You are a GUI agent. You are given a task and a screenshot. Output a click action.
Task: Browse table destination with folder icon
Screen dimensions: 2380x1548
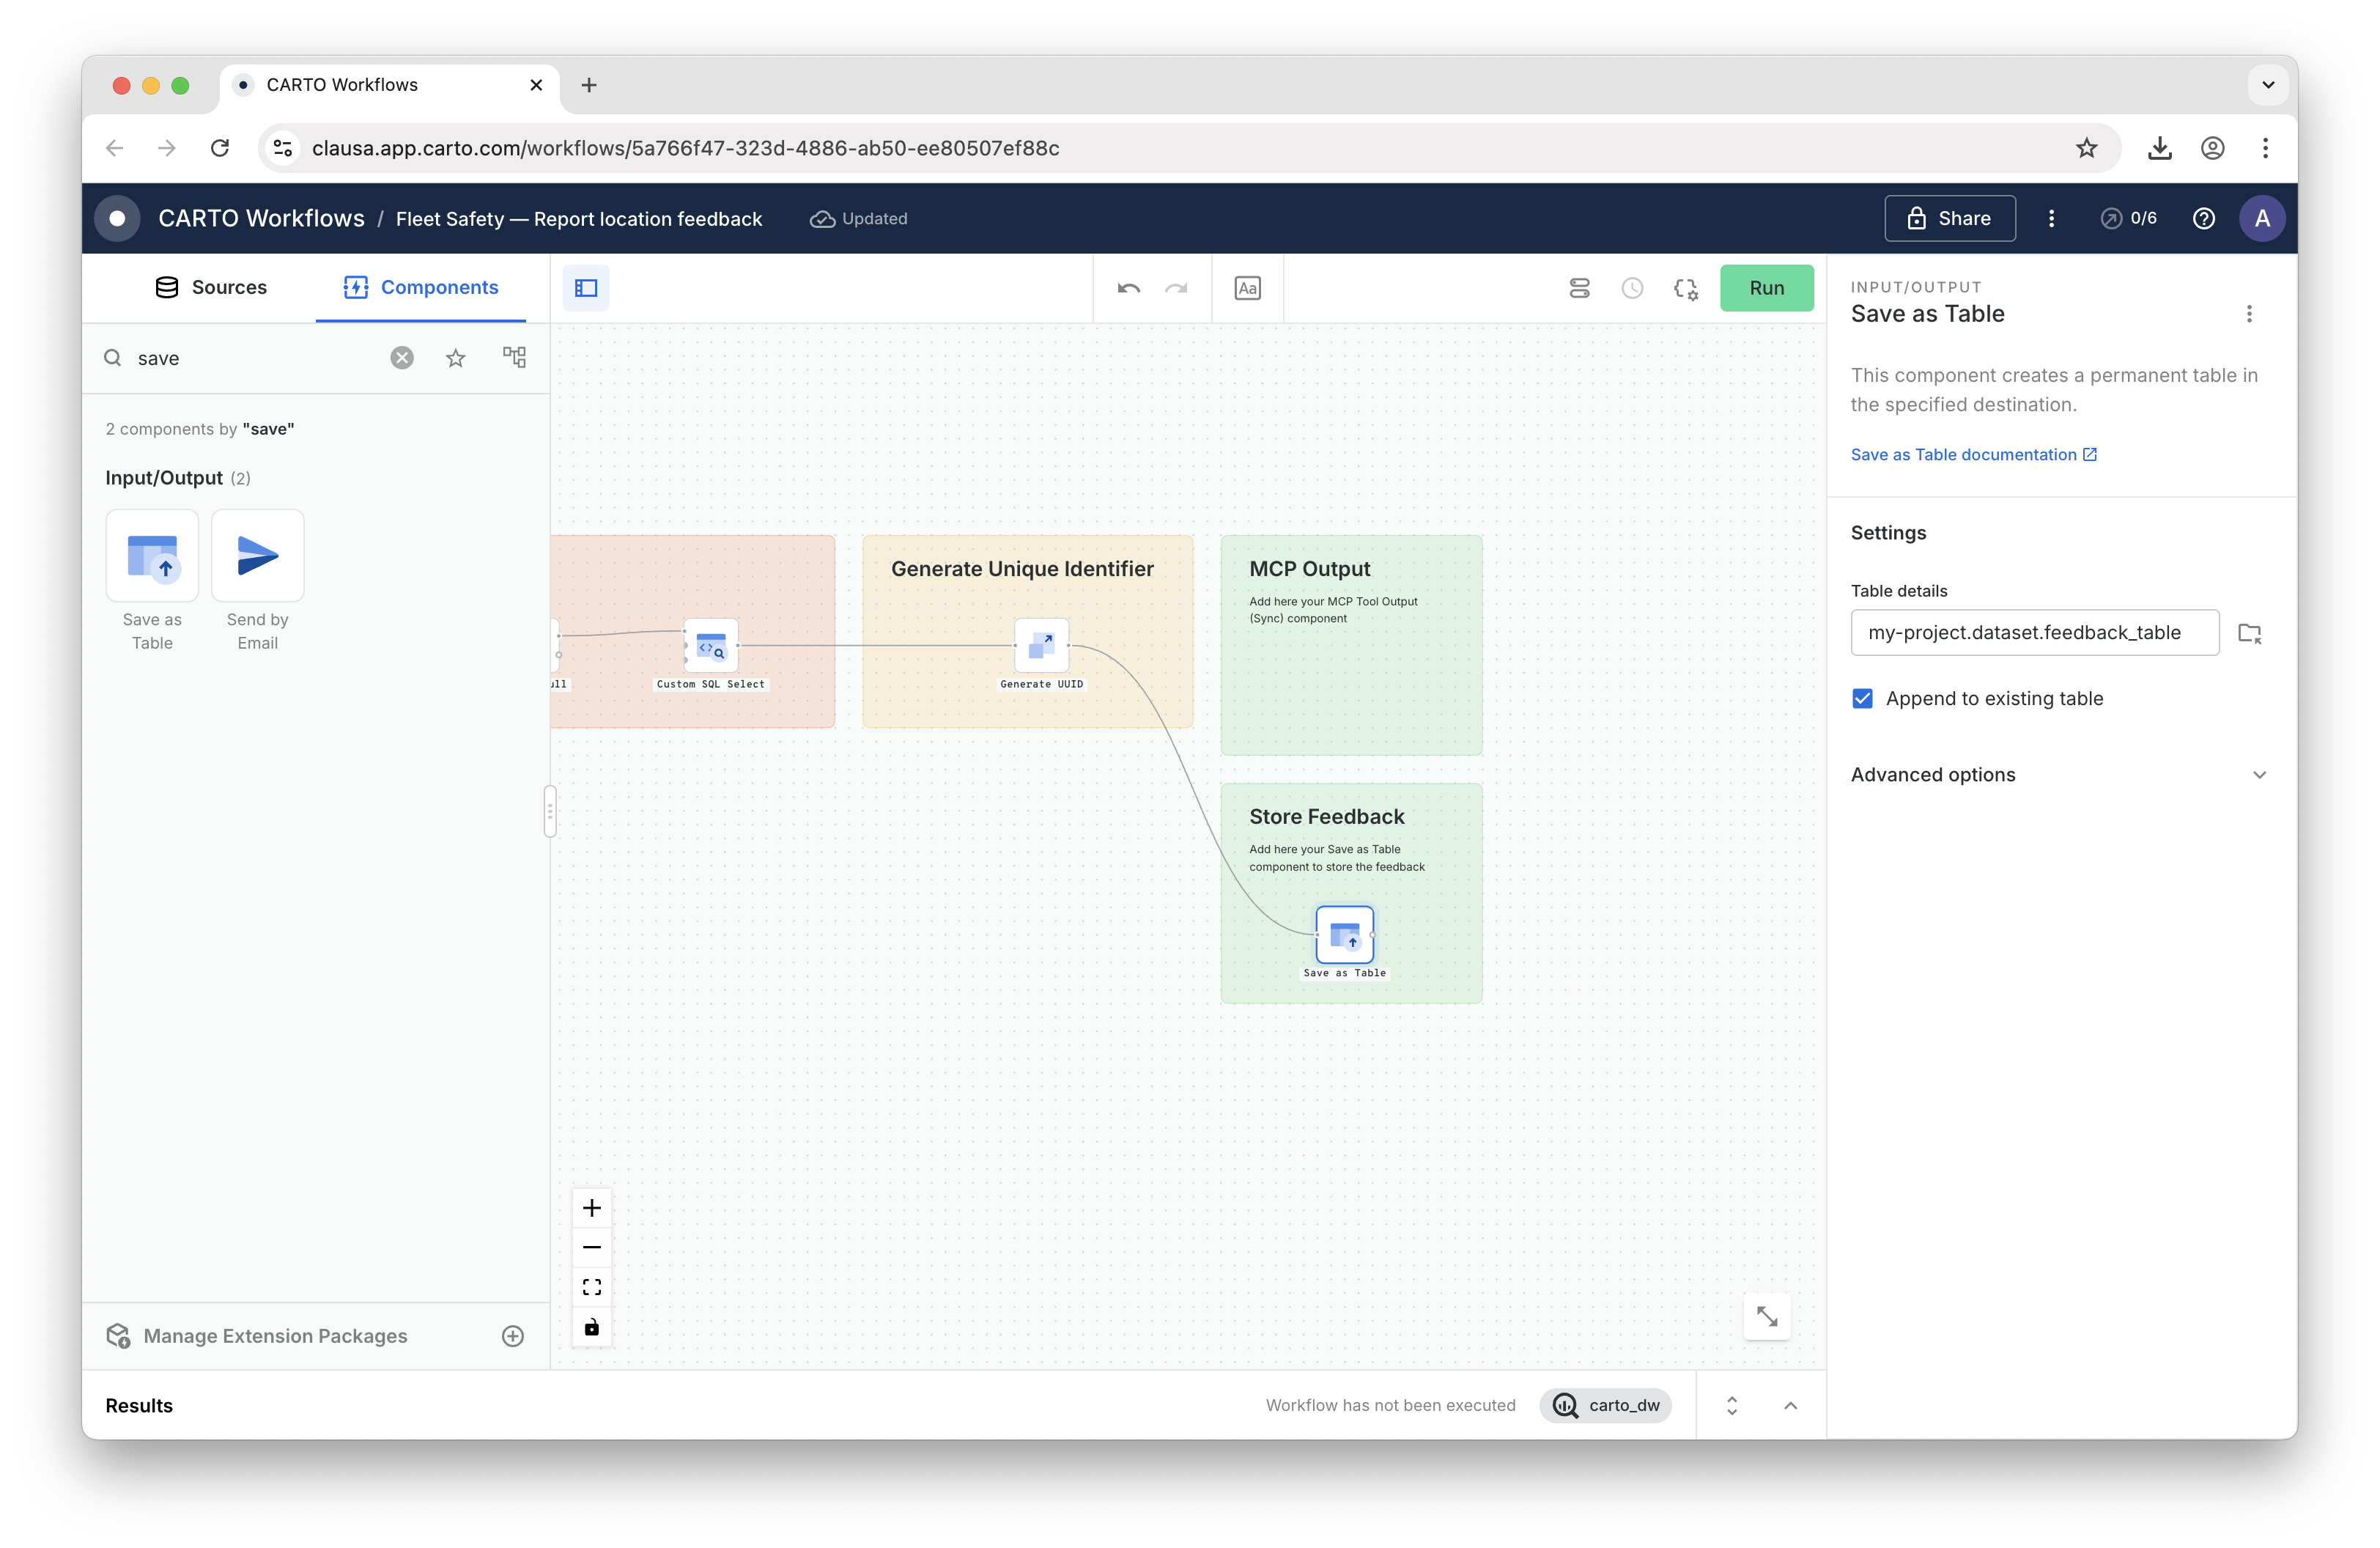[x=2249, y=633]
